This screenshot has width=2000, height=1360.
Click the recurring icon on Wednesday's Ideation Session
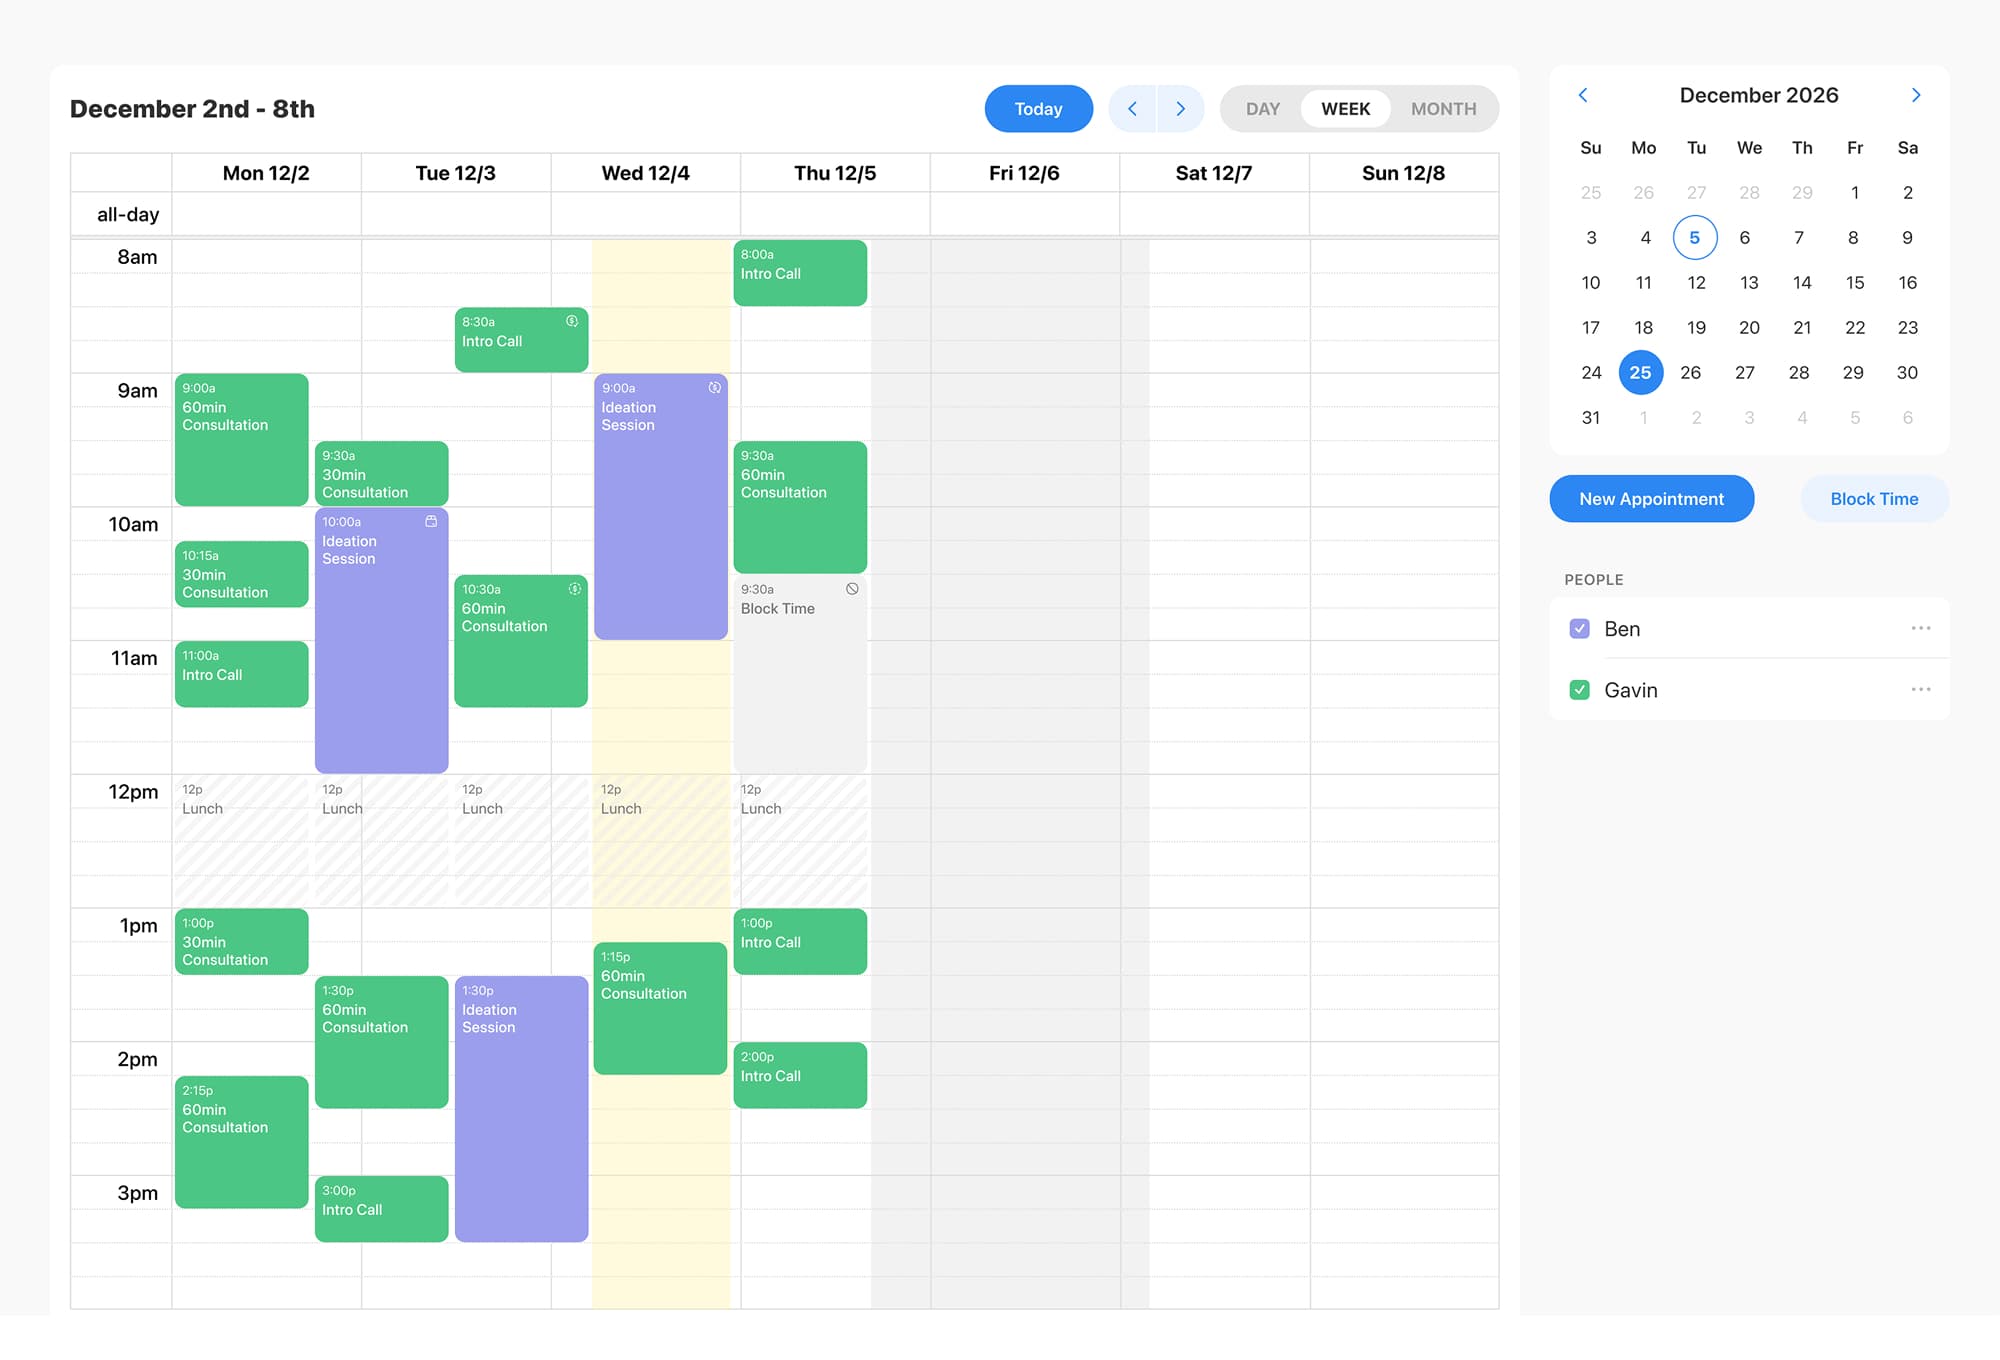pyautogui.click(x=713, y=389)
